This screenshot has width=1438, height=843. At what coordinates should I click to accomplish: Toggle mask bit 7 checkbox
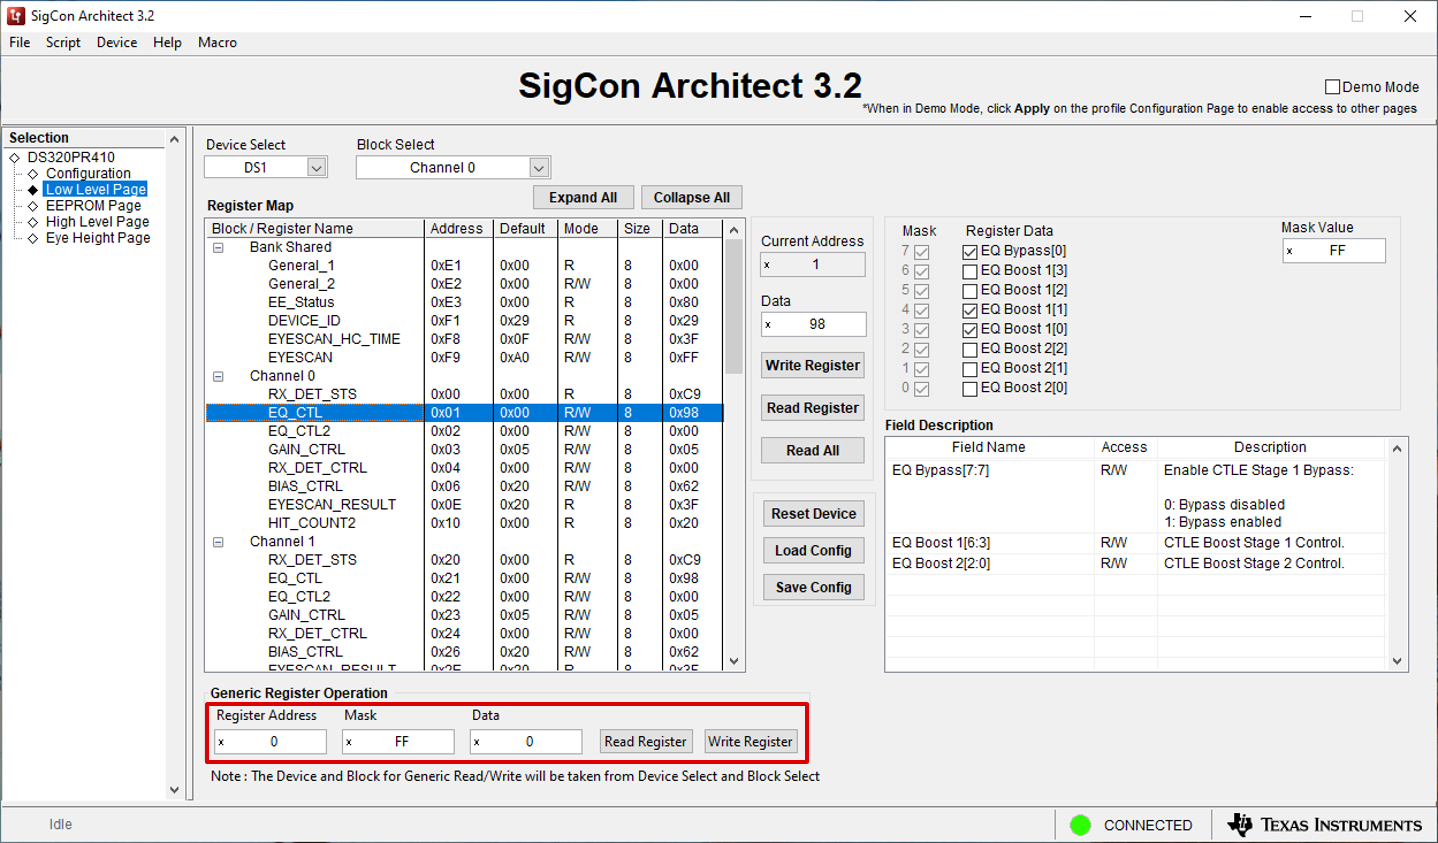(922, 252)
